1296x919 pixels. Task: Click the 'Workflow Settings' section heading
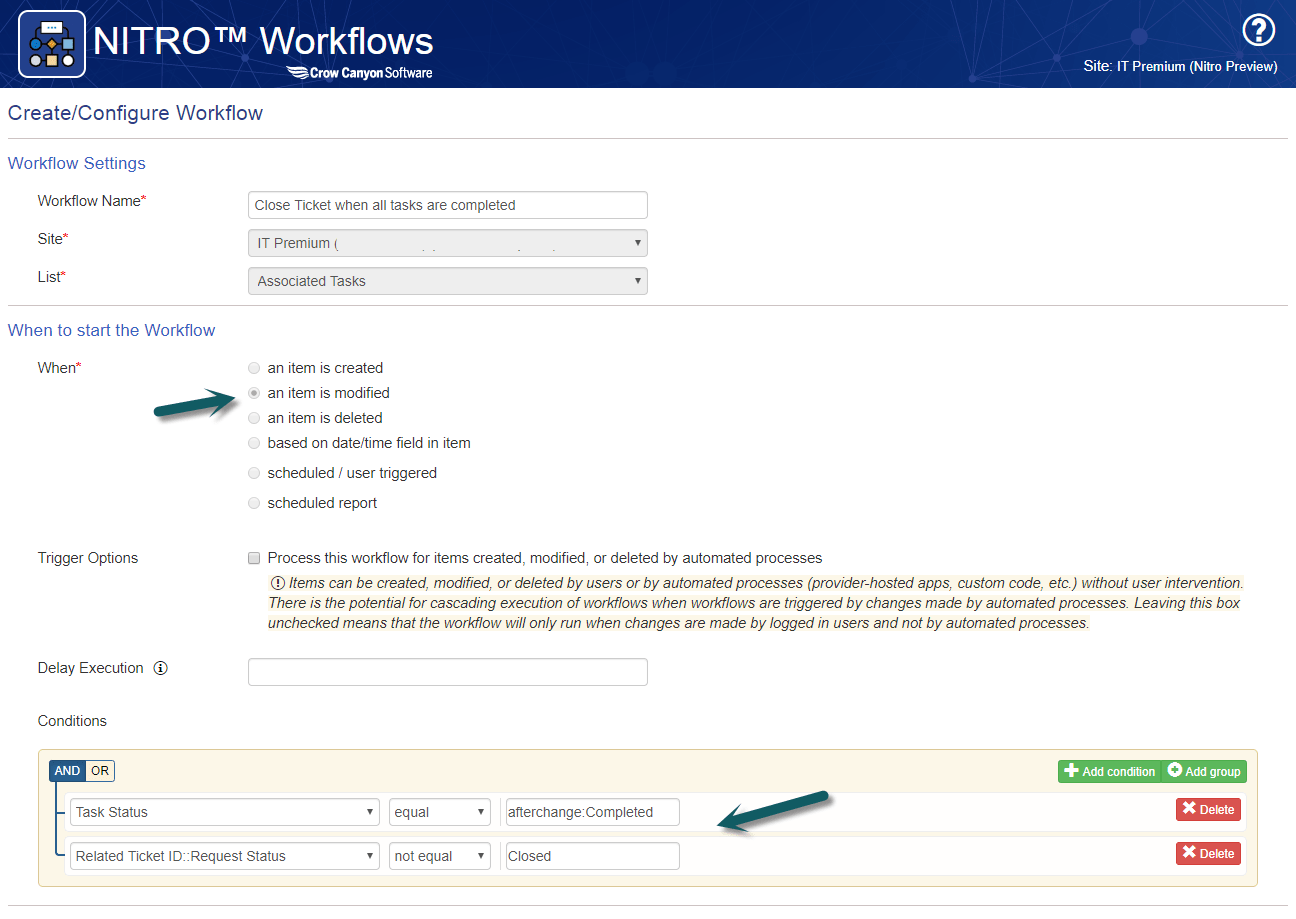coord(77,163)
